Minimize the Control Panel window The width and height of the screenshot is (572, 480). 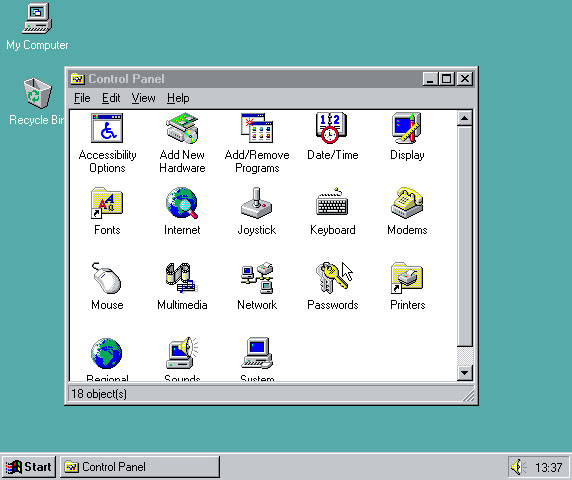(430, 79)
